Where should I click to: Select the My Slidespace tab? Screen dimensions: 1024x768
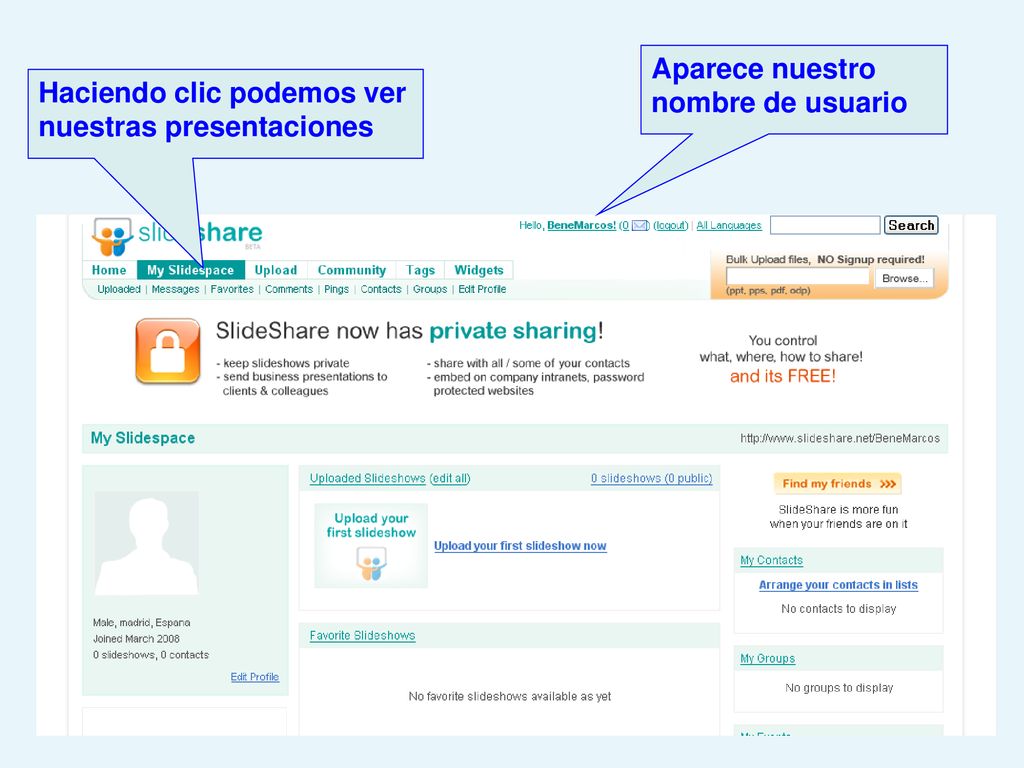point(190,270)
